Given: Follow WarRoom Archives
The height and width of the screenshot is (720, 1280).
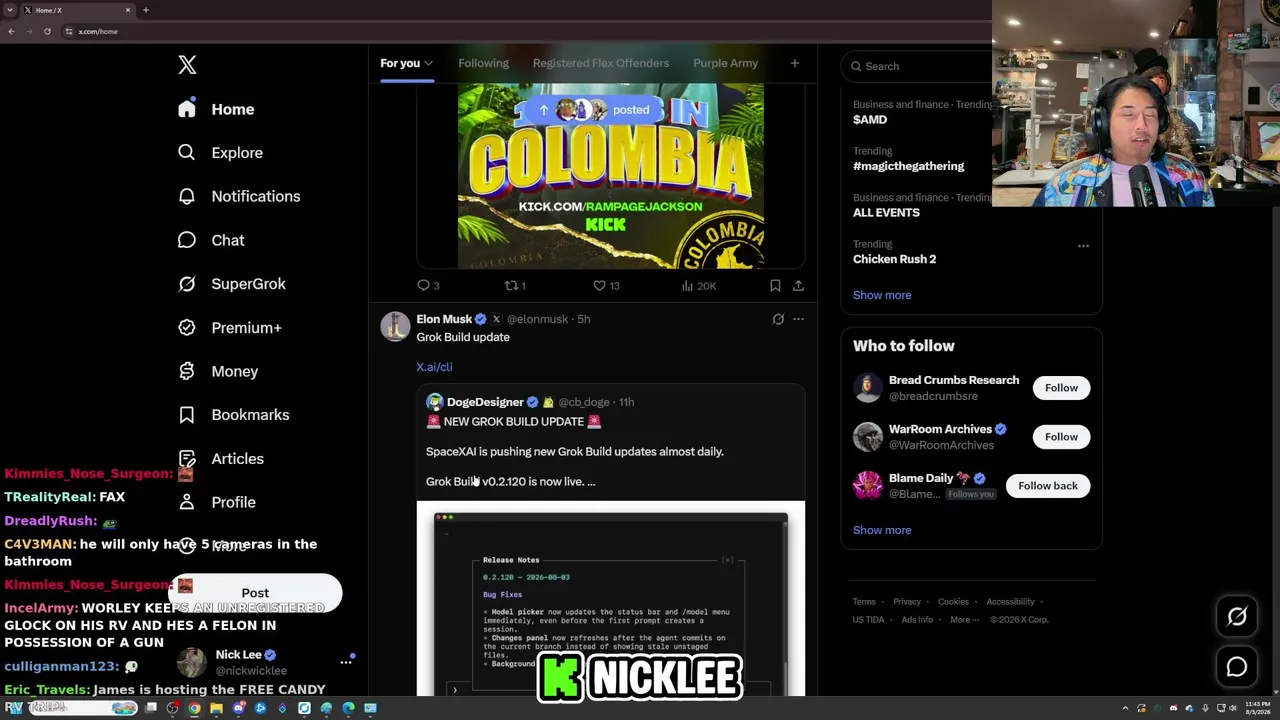Looking at the screenshot, I should [x=1061, y=437].
